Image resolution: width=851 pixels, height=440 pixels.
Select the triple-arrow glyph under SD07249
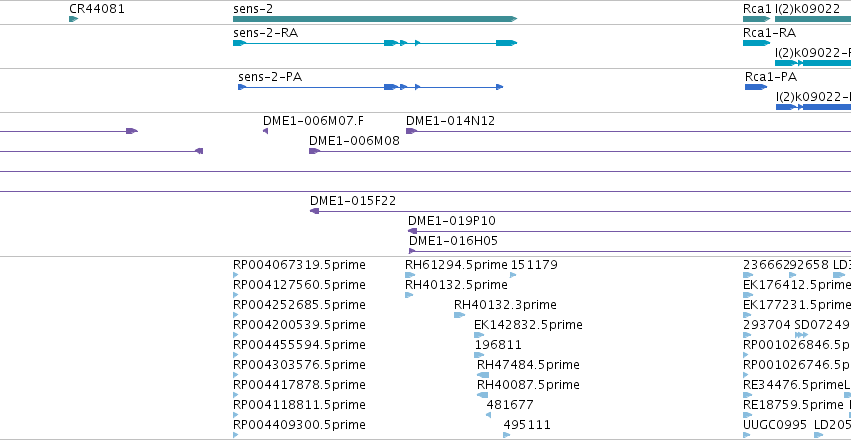801,335
